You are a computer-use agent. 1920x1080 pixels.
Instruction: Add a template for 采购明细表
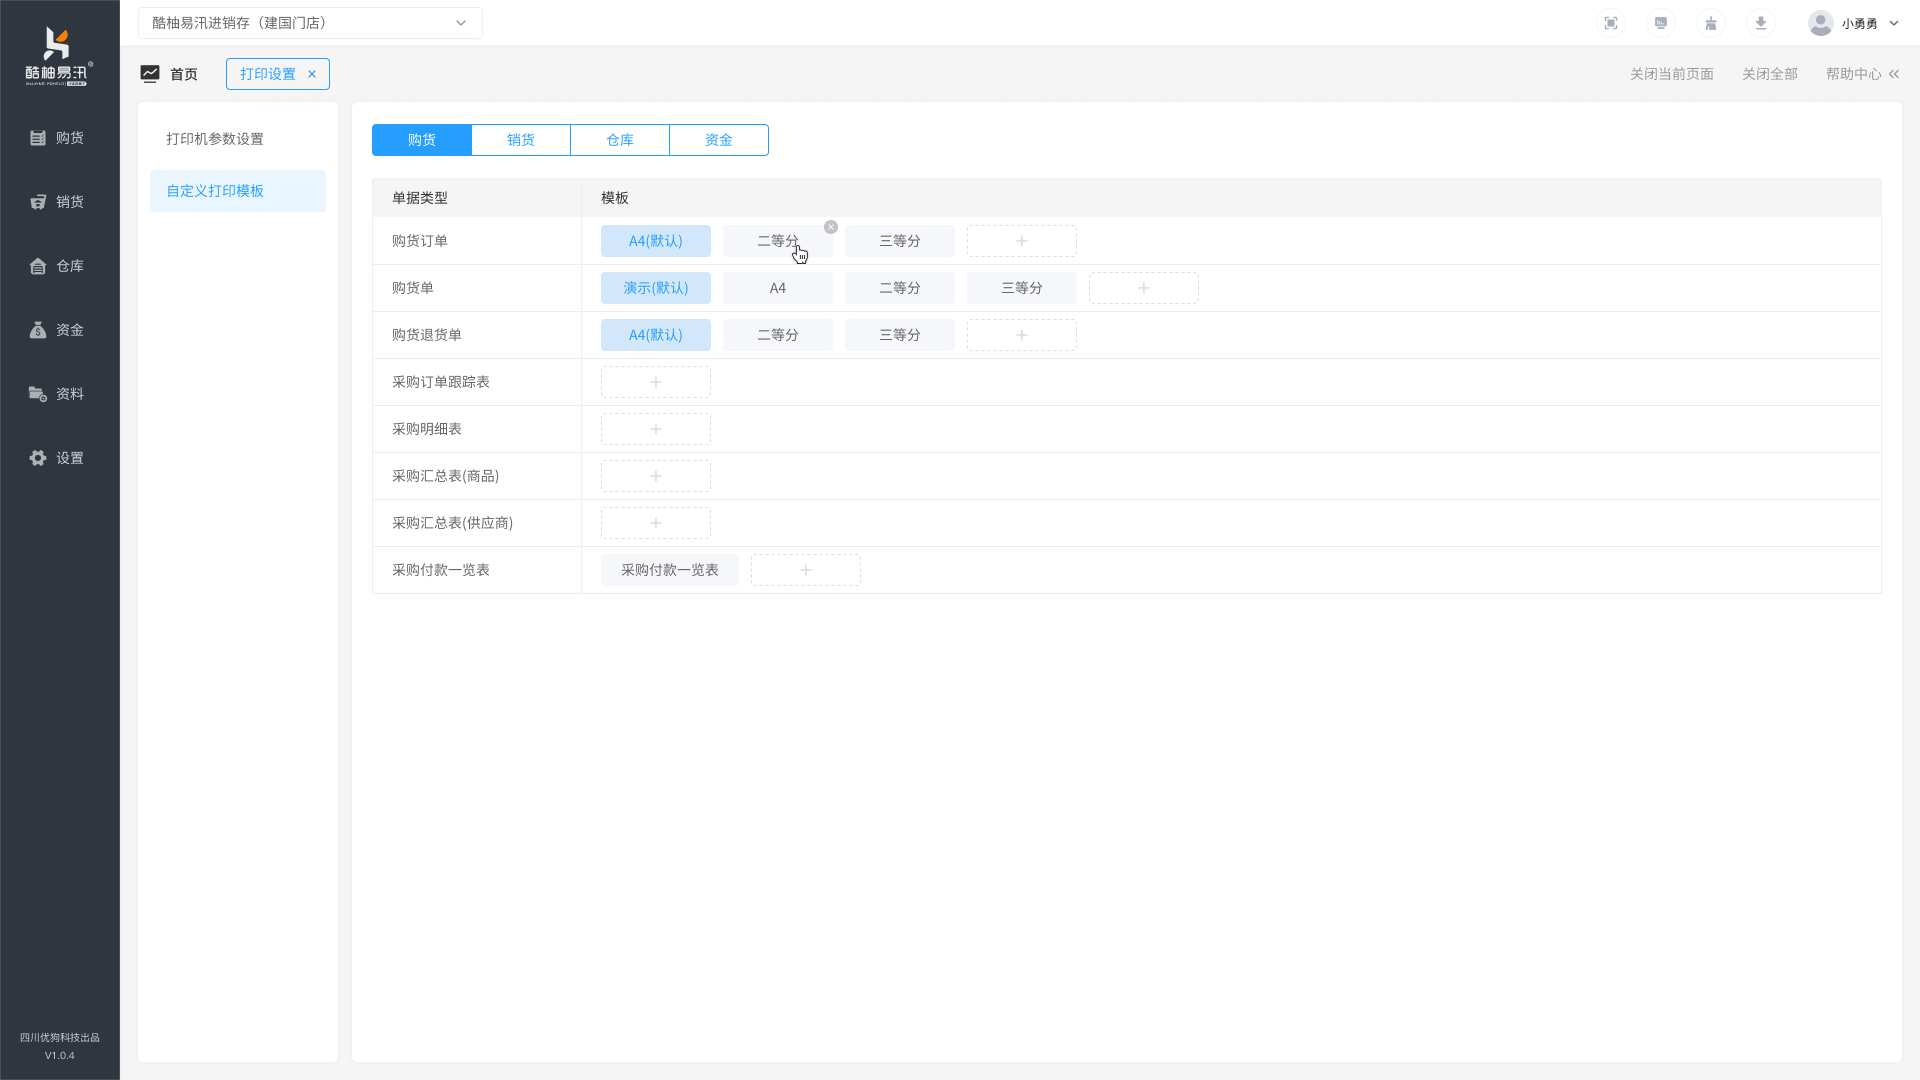[x=656, y=429]
